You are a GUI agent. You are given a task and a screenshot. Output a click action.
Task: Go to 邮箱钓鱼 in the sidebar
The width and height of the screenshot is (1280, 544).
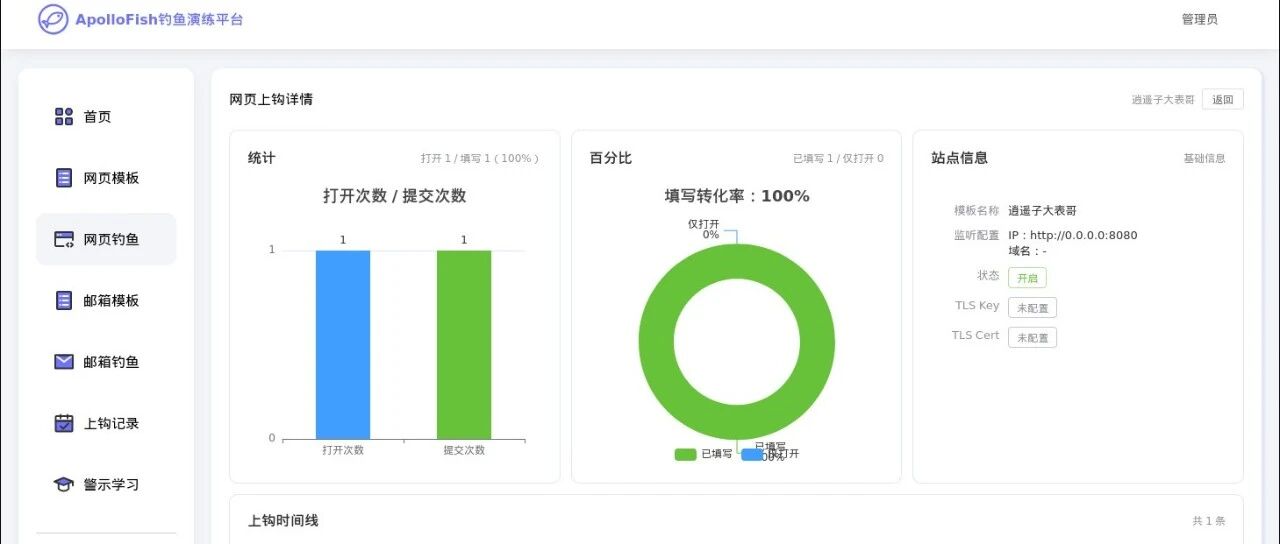click(106, 362)
